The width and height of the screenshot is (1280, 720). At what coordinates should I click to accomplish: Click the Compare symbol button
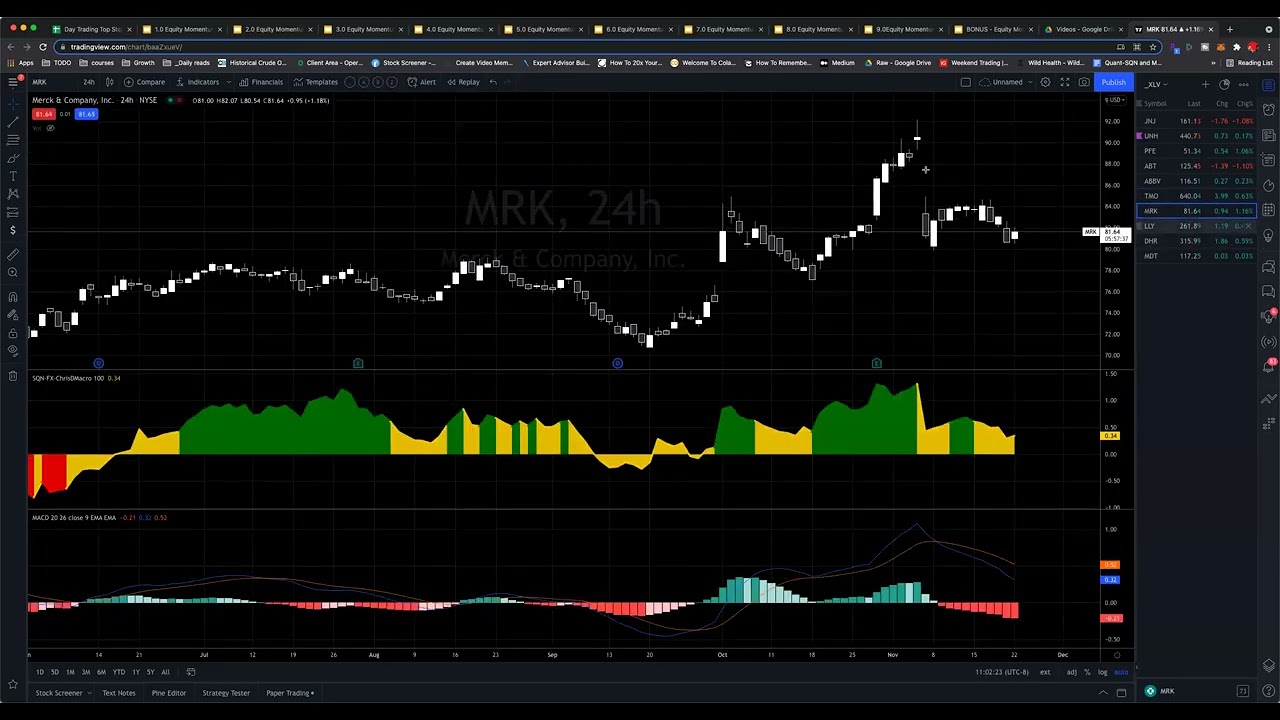144,82
